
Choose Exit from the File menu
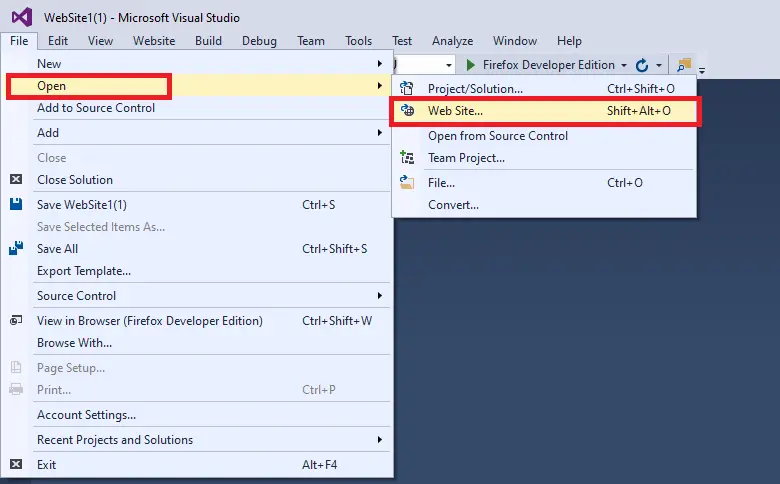(197, 464)
